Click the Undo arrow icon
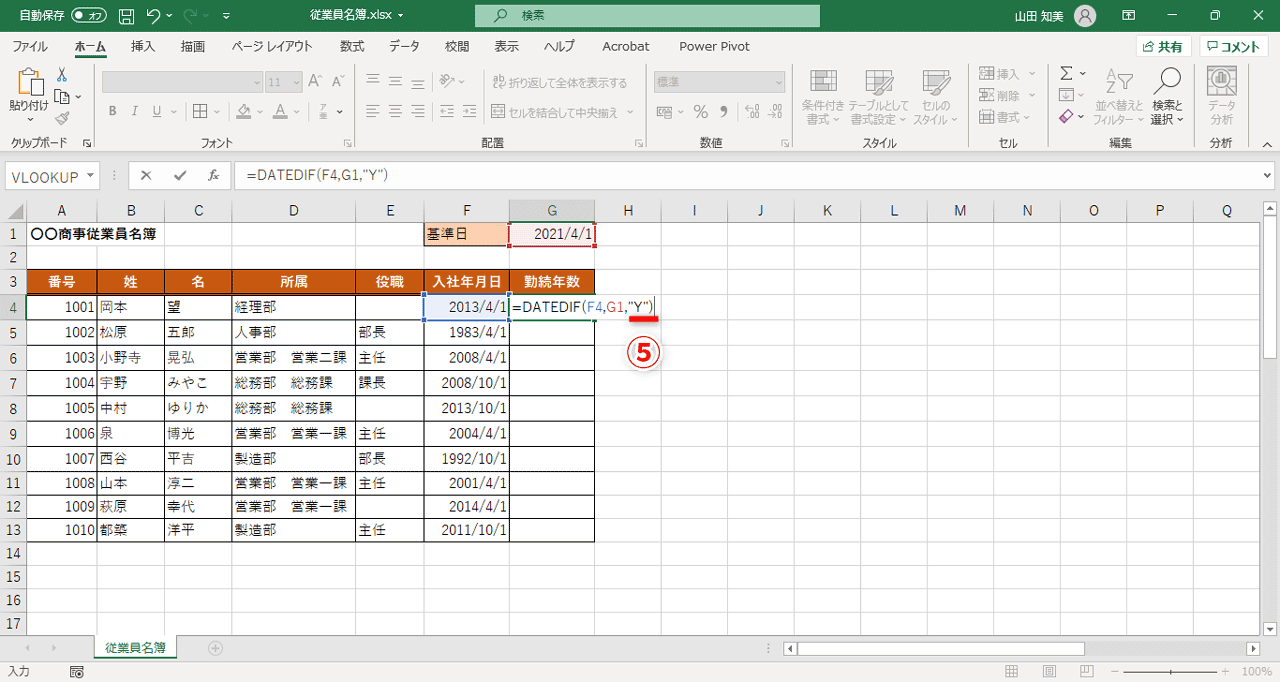 tap(153, 16)
